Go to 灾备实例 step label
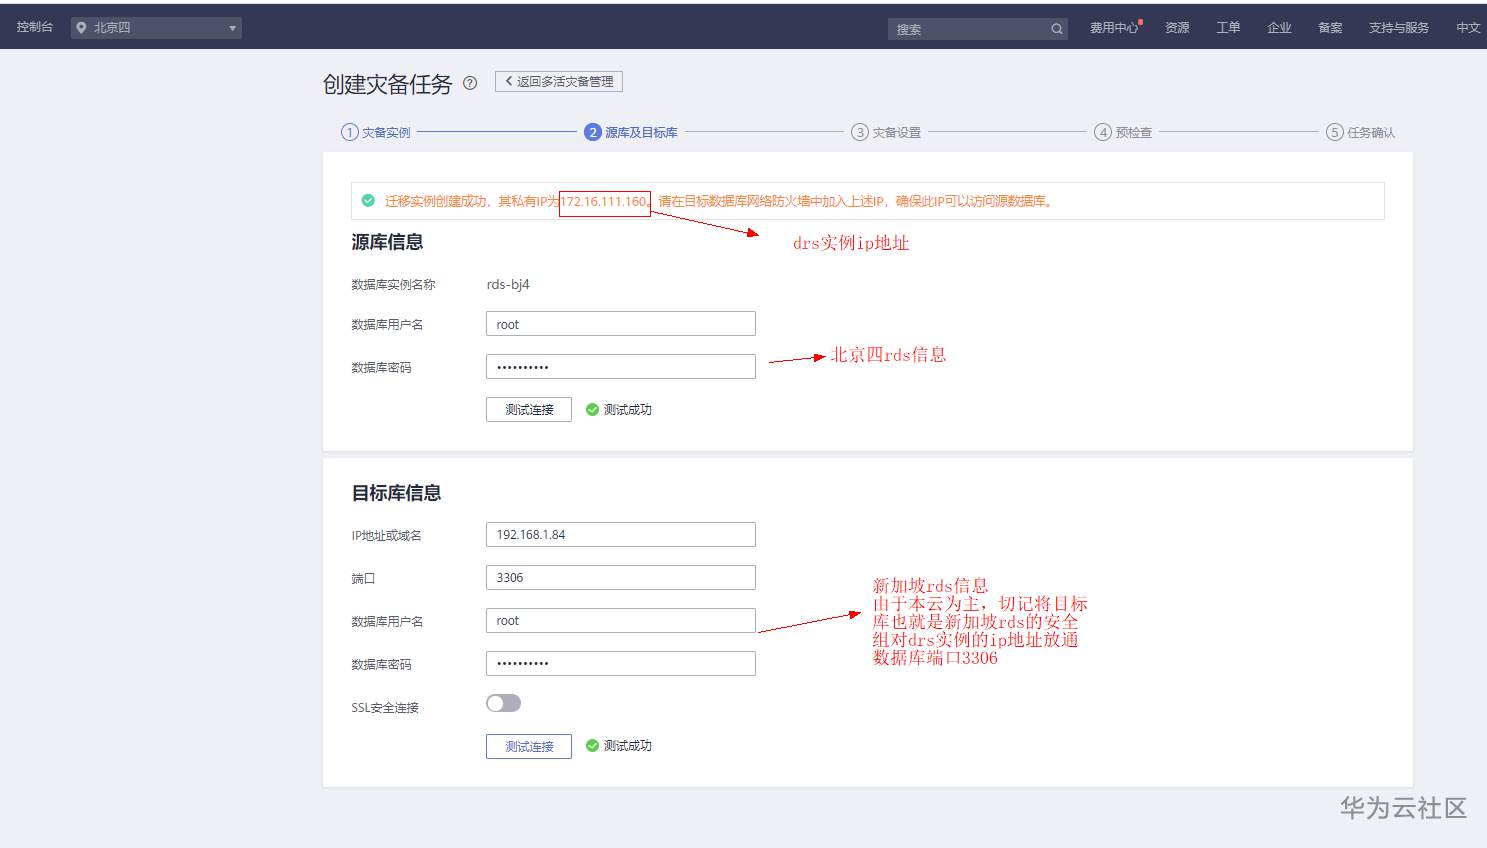 pyautogui.click(x=386, y=132)
